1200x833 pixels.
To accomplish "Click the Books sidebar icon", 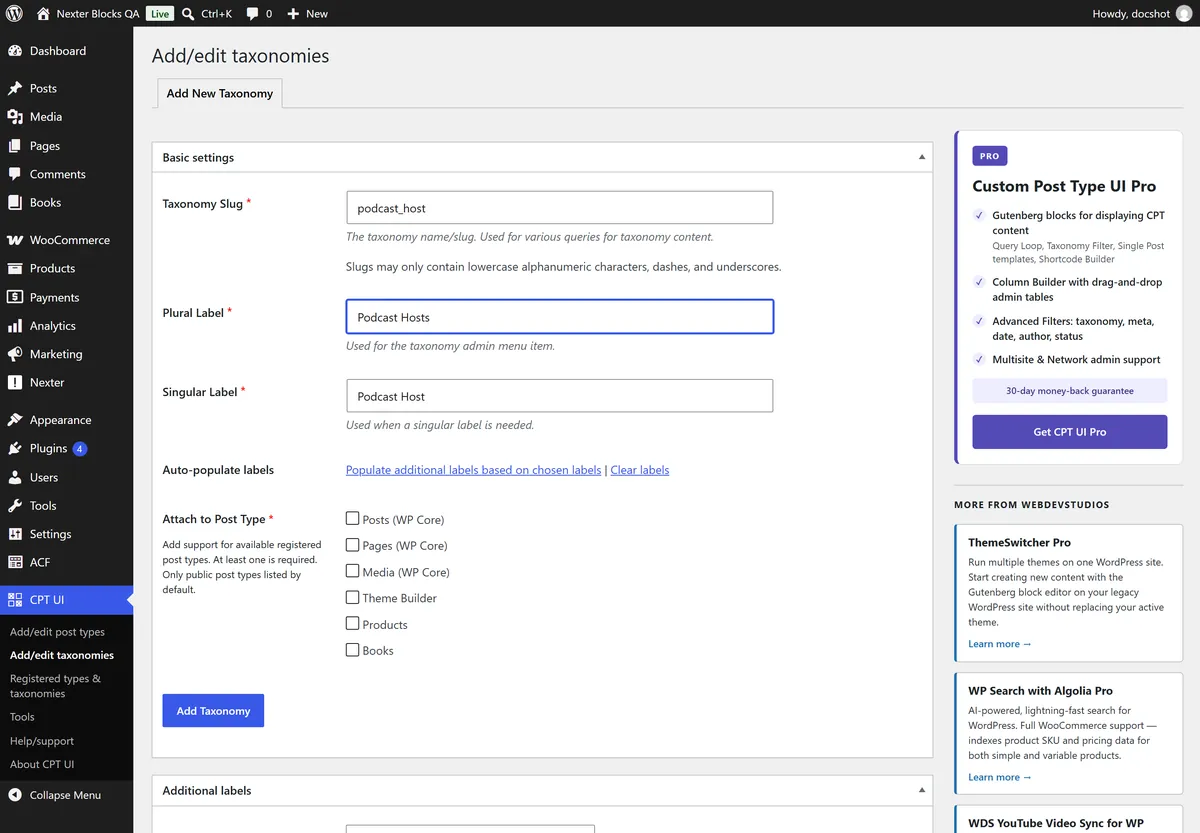I will pyautogui.click(x=15, y=202).
